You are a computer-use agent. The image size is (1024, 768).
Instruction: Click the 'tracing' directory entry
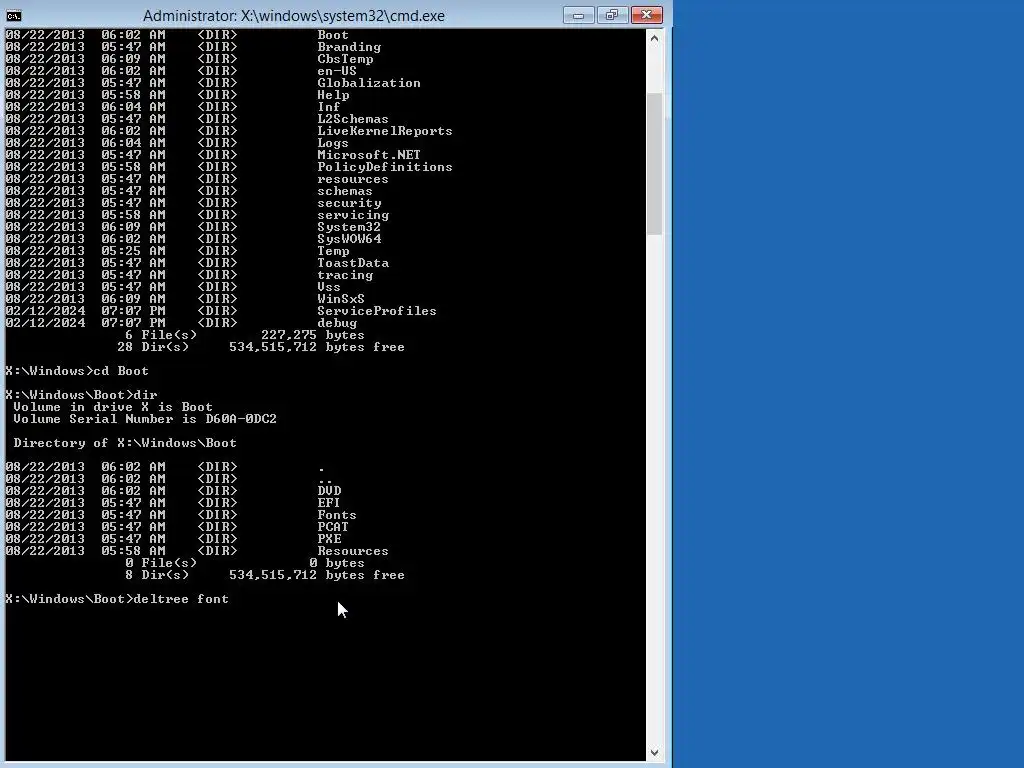point(345,275)
